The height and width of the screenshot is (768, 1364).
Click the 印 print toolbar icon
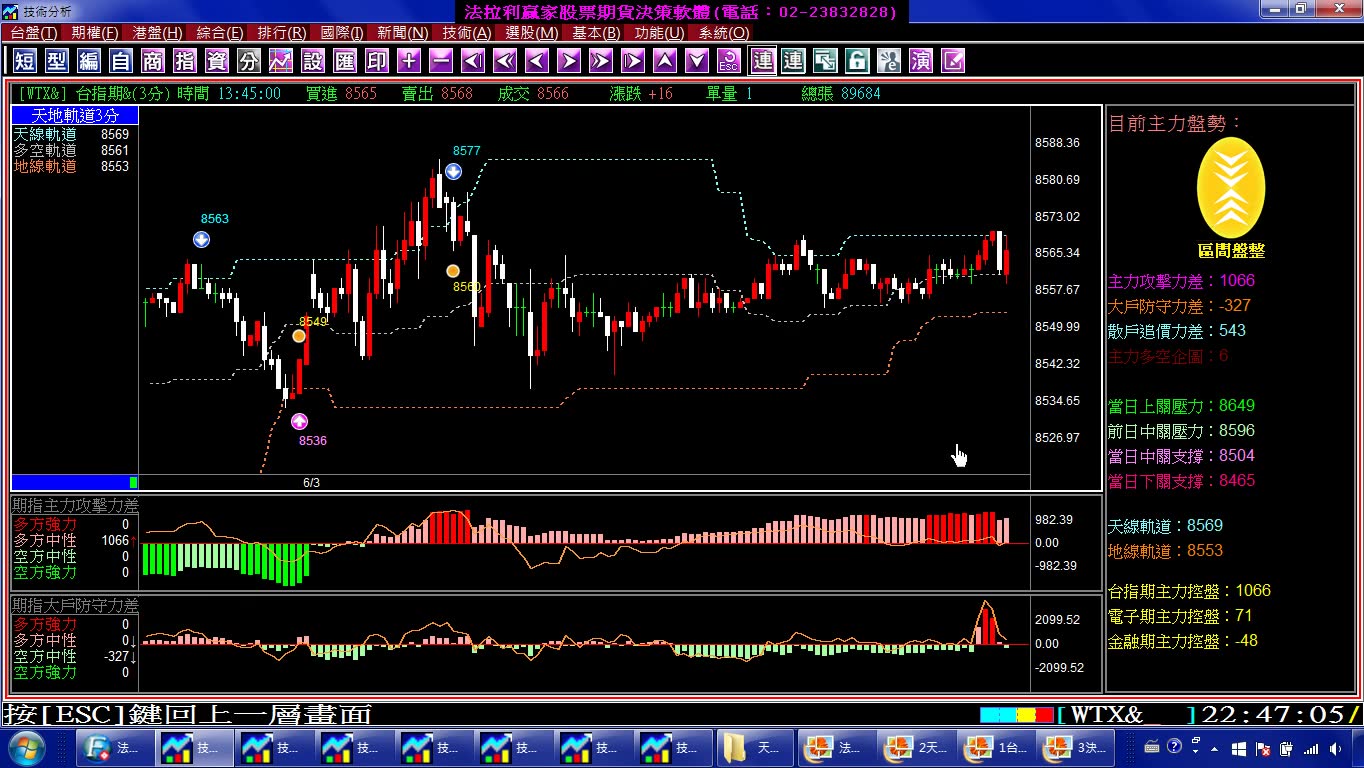pyautogui.click(x=377, y=61)
